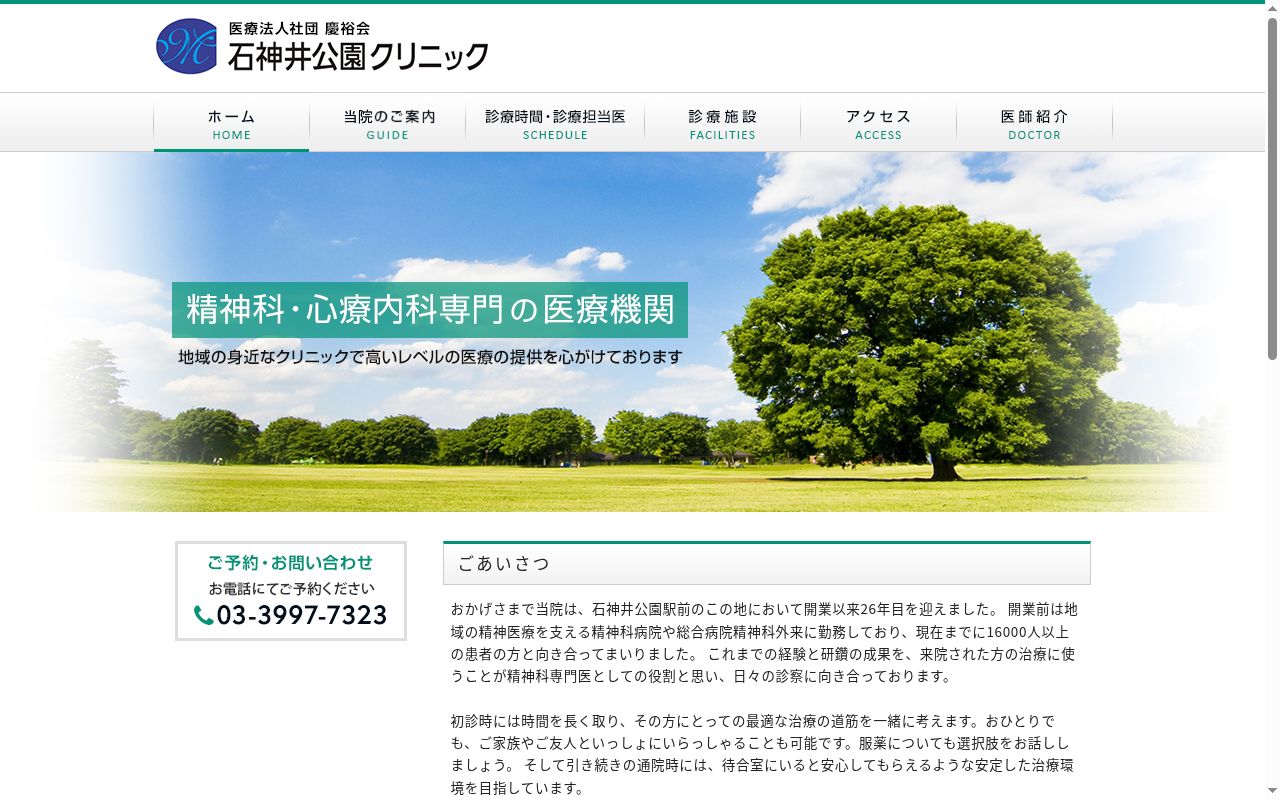Viewport: 1280px width, 800px height.
Task: Open the ホーム HOME menu item
Action: pyautogui.click(x=232, y=123)
